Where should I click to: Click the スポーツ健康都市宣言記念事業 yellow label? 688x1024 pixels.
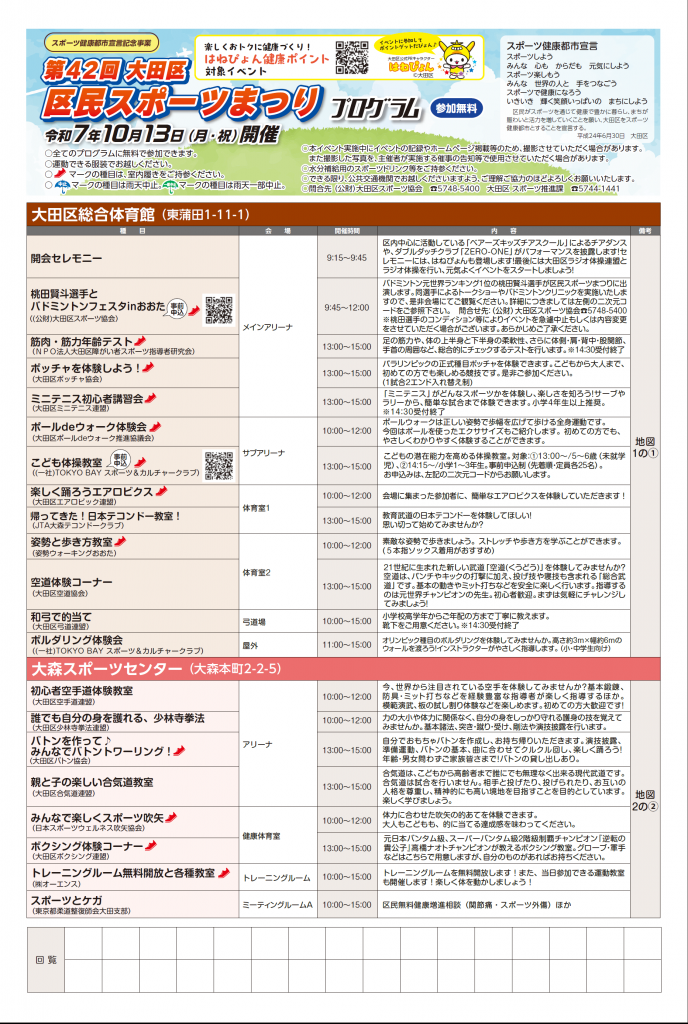pos(102,42)
